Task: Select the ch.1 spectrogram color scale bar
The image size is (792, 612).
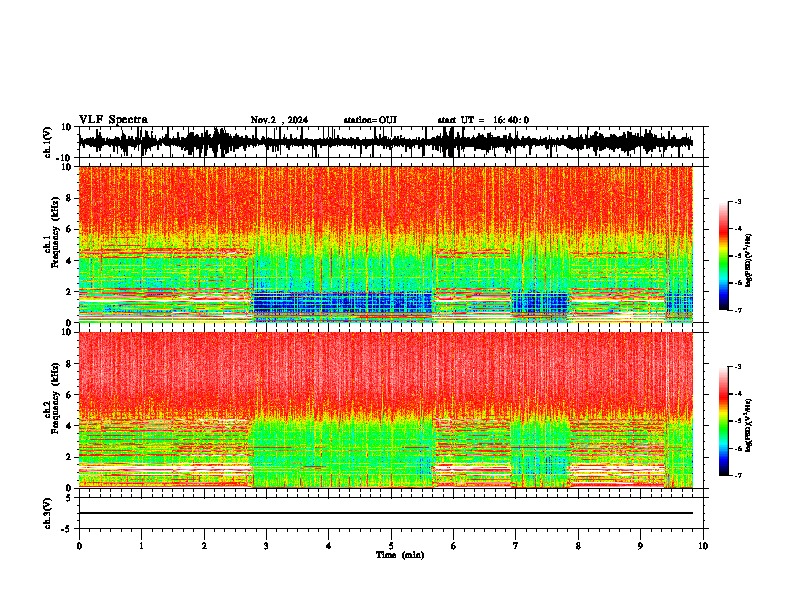Action: coord(724,256)
